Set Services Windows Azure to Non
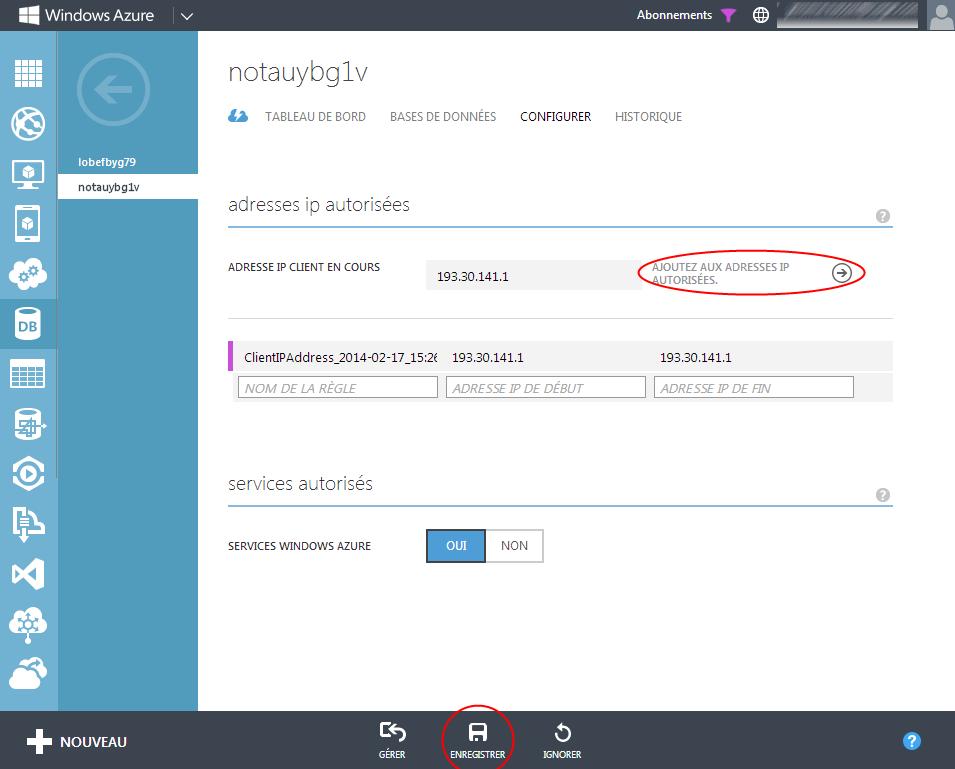 pyautogui.click(x=515, y=546)
